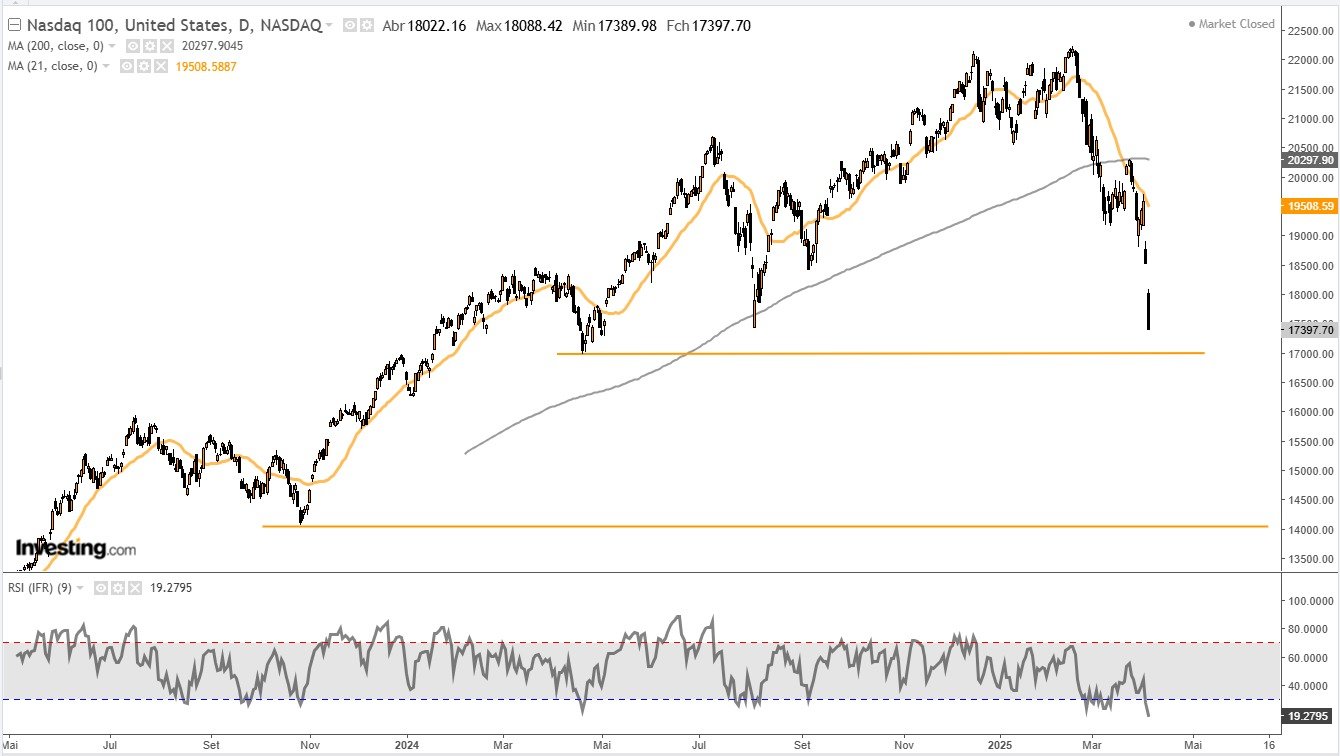Hide the MA 21 moving average
The height and width of the screenshot is (756, 1340).
pyautogui.click(x=126, y=65)
